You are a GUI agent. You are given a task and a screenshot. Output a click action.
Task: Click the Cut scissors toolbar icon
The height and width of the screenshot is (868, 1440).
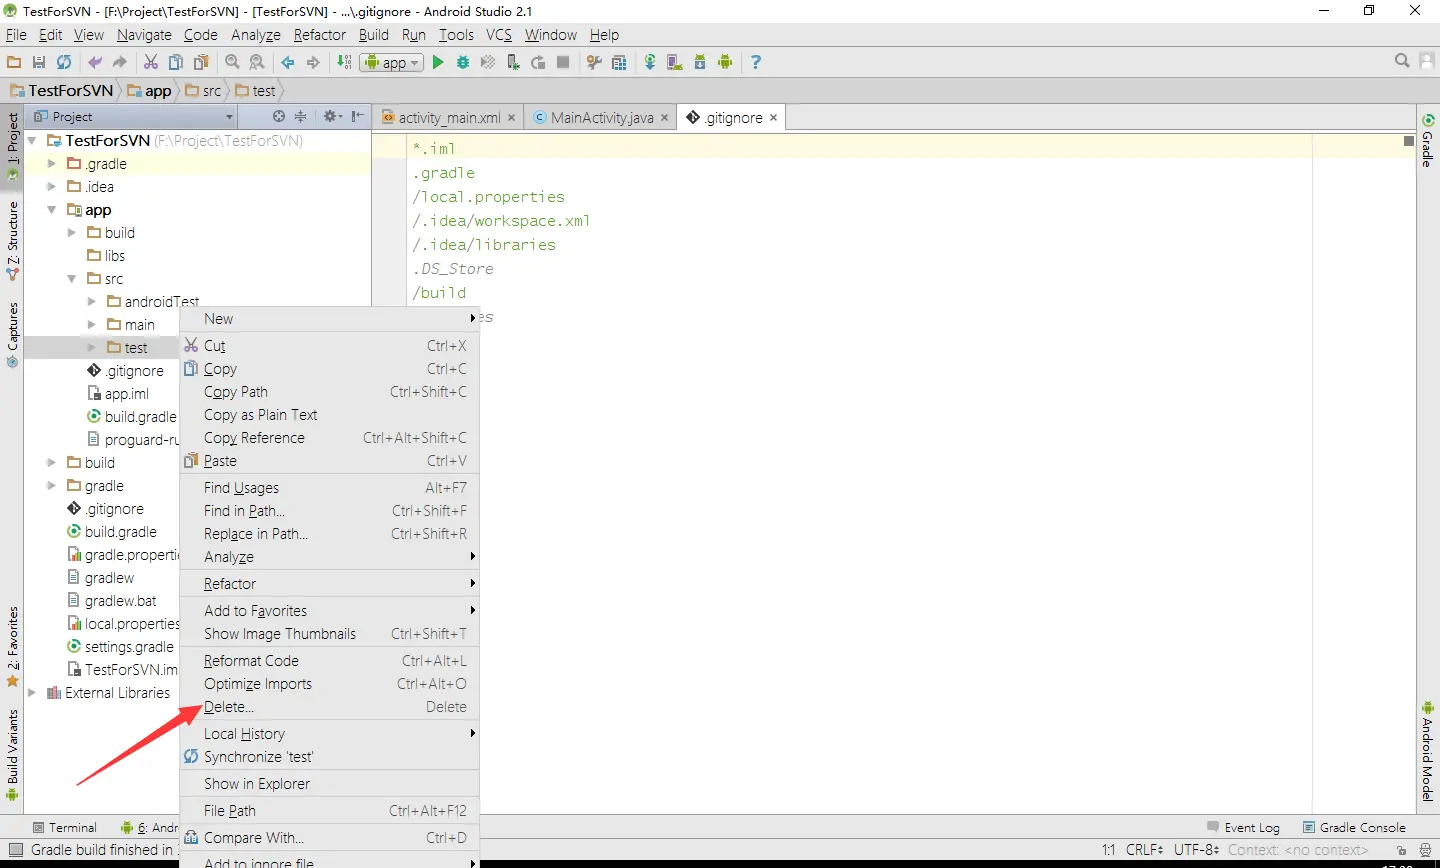[151, 62]
